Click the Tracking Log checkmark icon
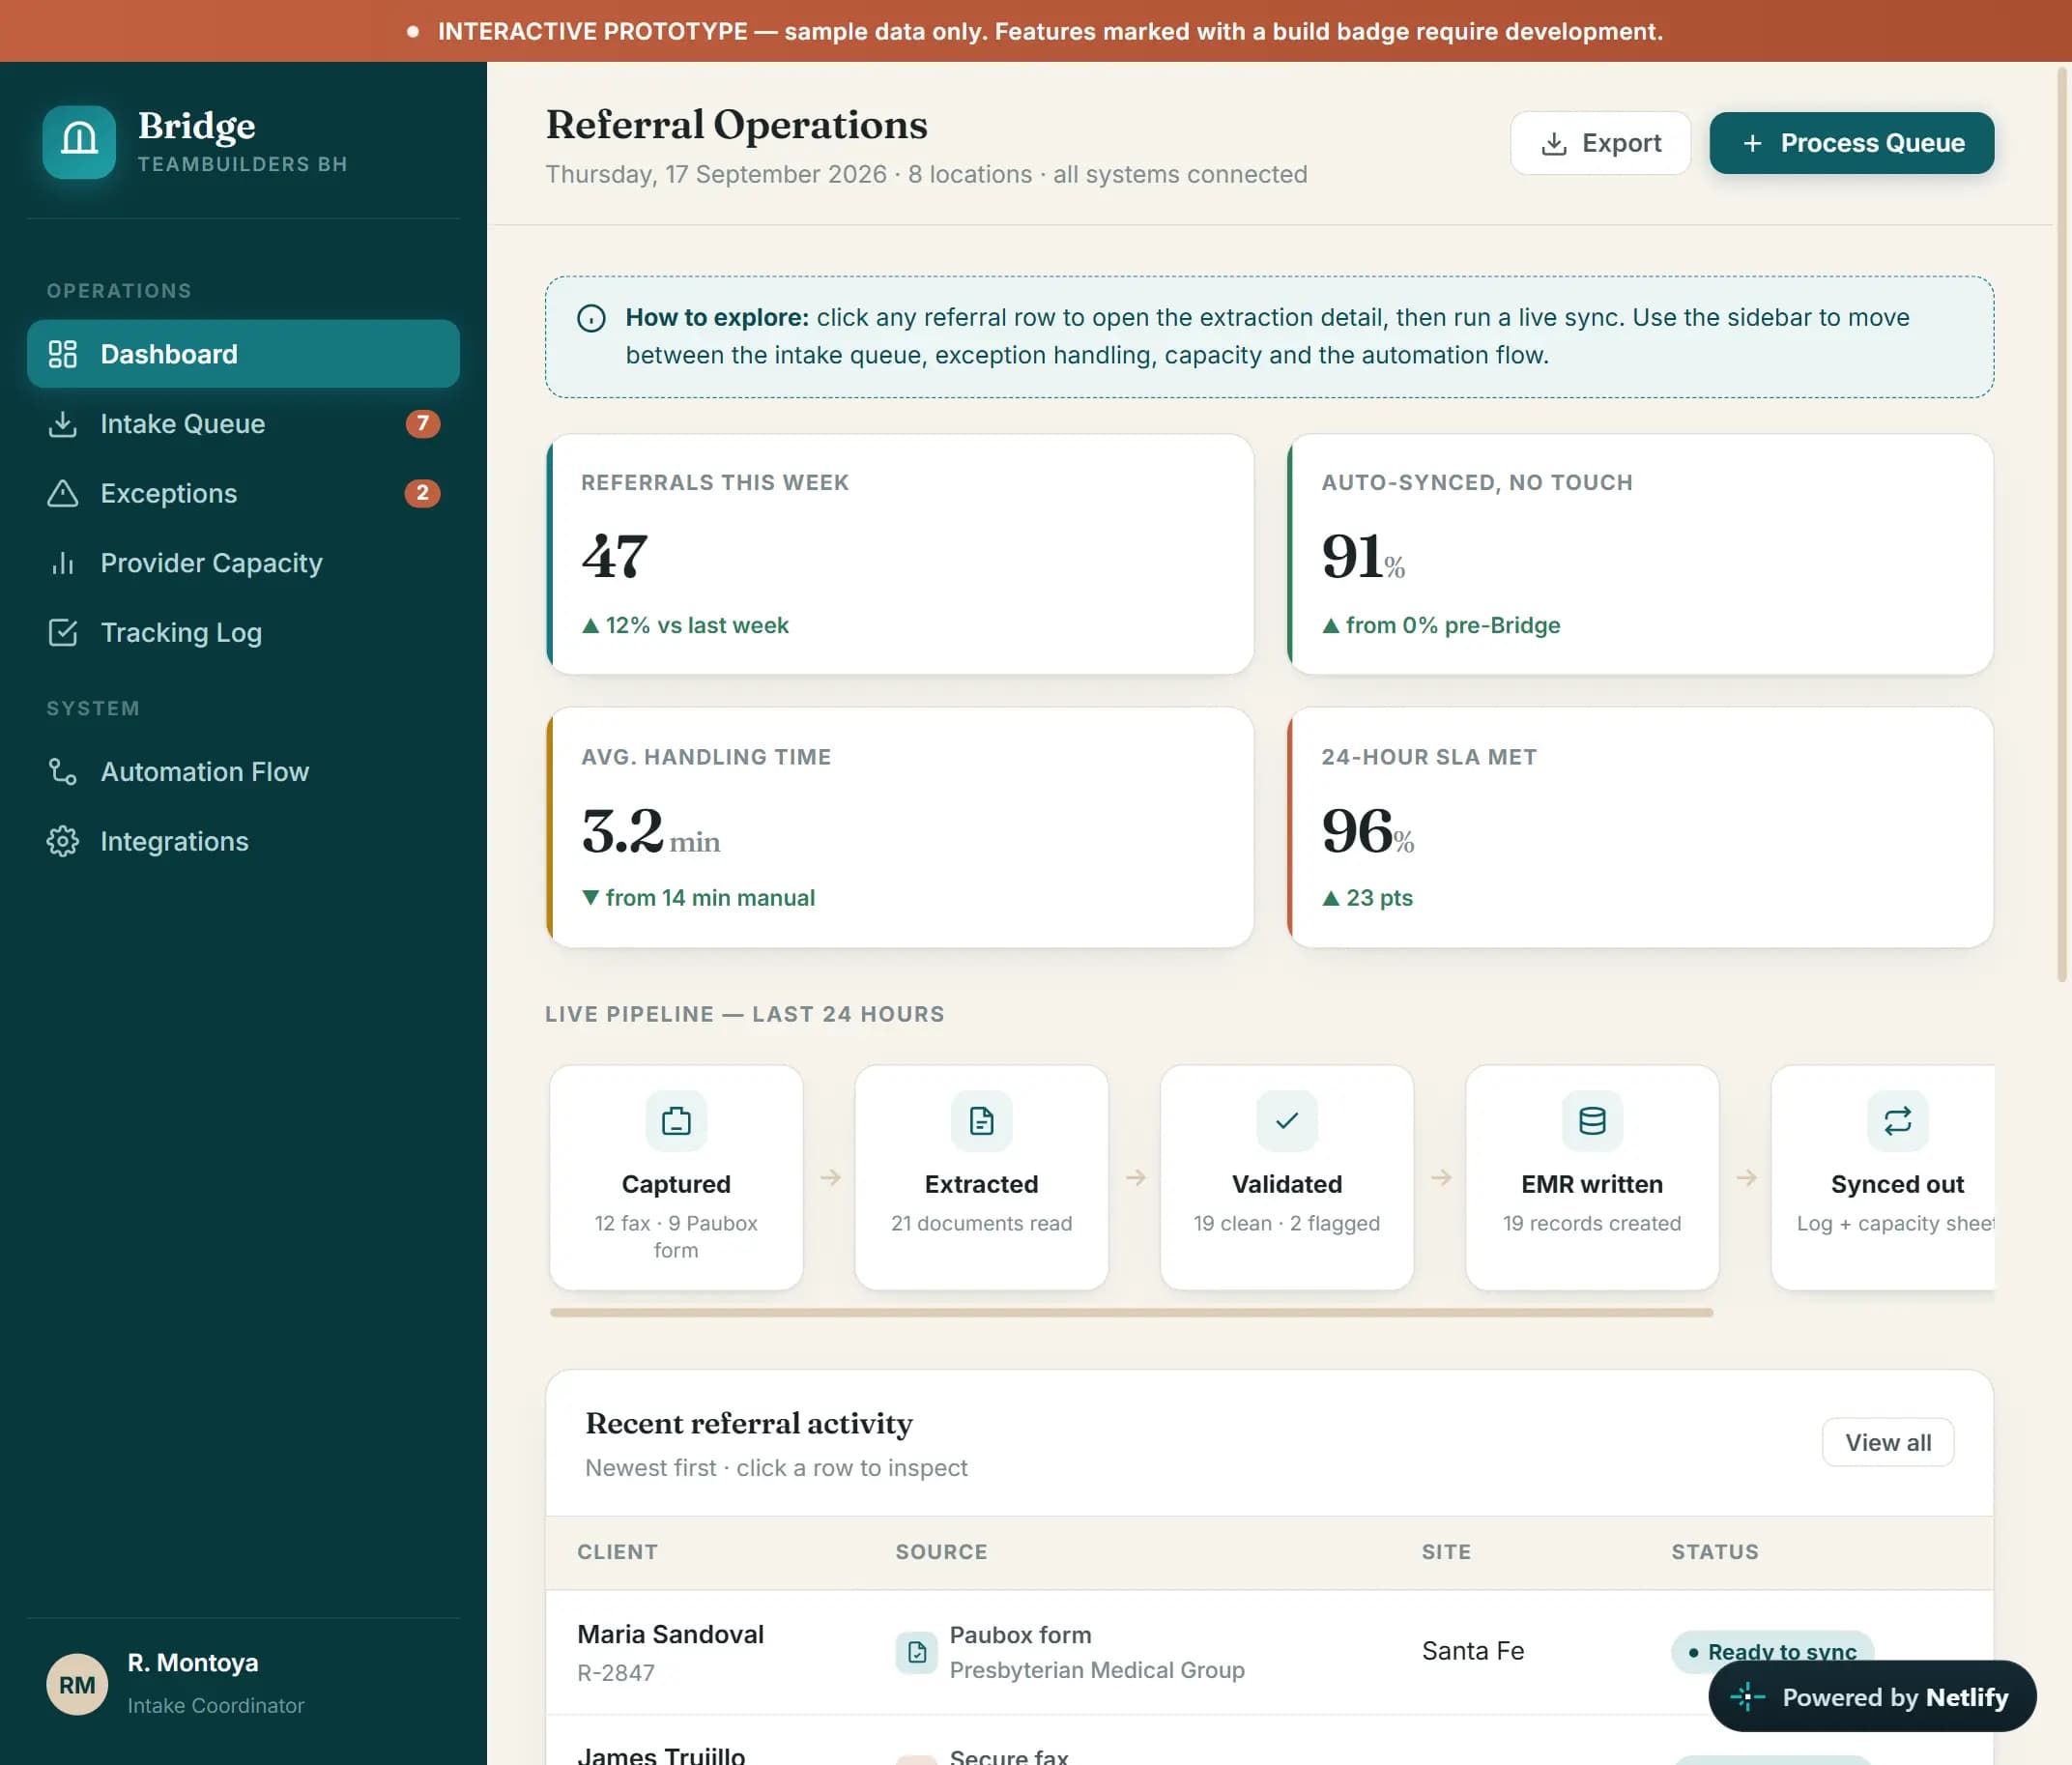The width and height of the screenshot is (2072, 1765). 63,633
